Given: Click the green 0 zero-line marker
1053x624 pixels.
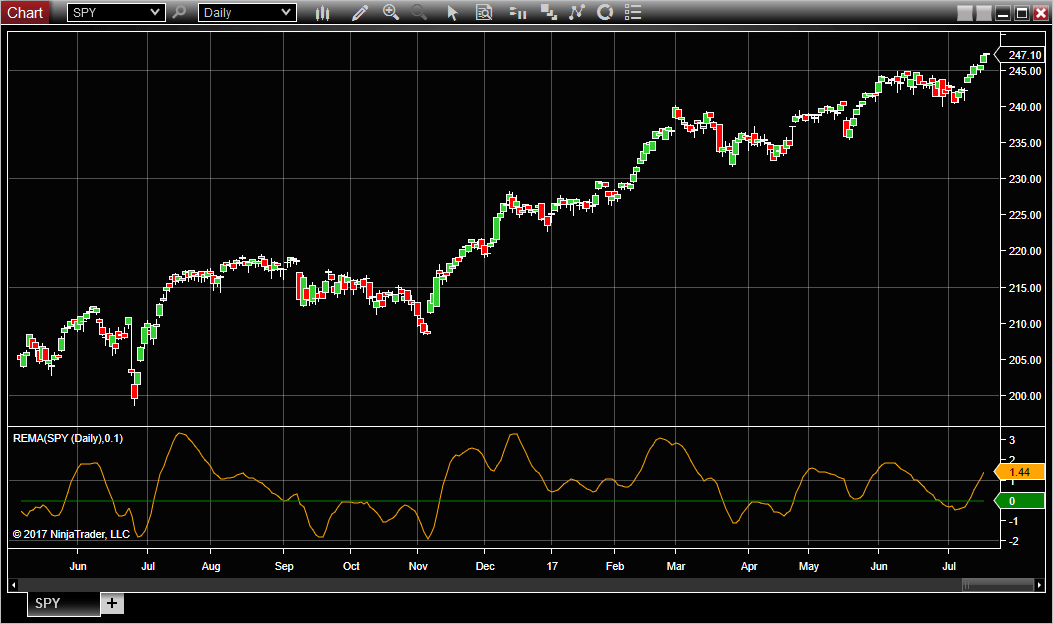Looking at the screenshot, I should coord(1019,501).
